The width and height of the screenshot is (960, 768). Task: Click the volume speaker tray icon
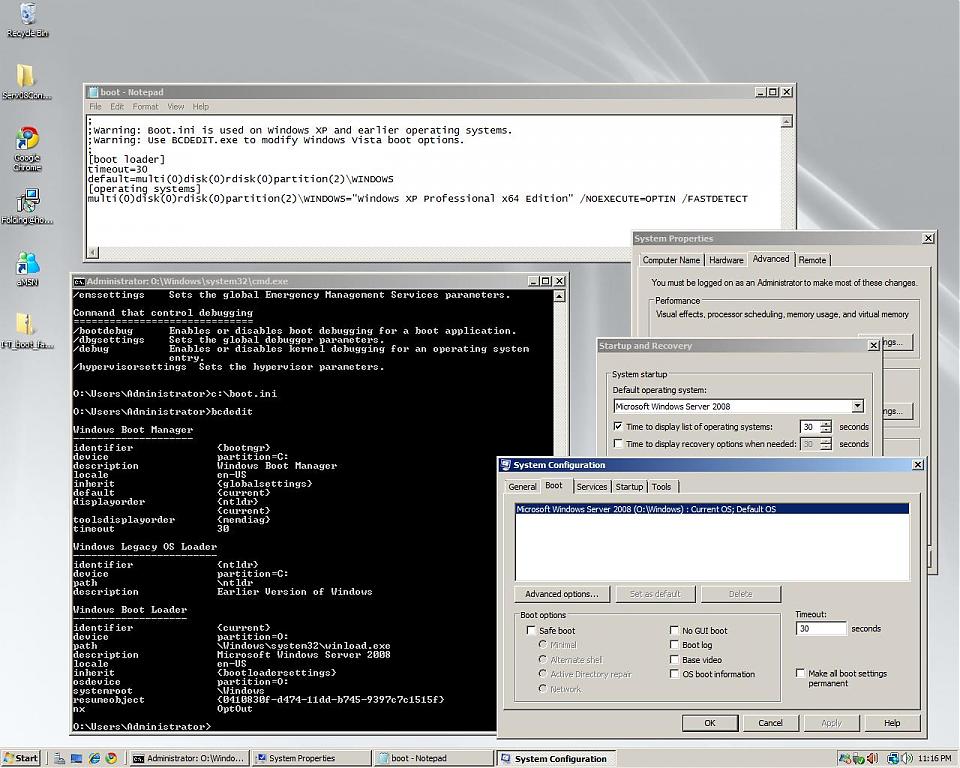(907, 759)
